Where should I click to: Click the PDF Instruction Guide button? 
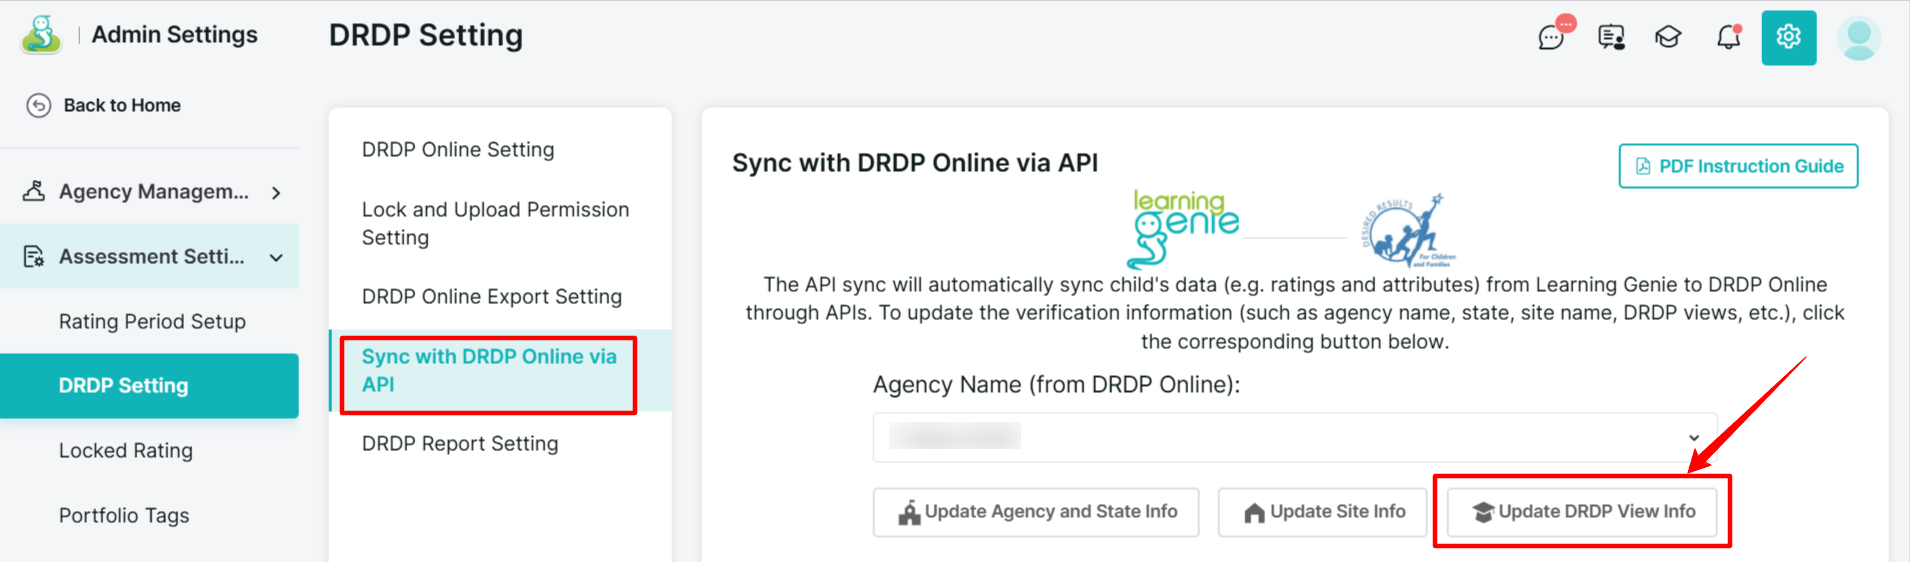(1738, 166)
